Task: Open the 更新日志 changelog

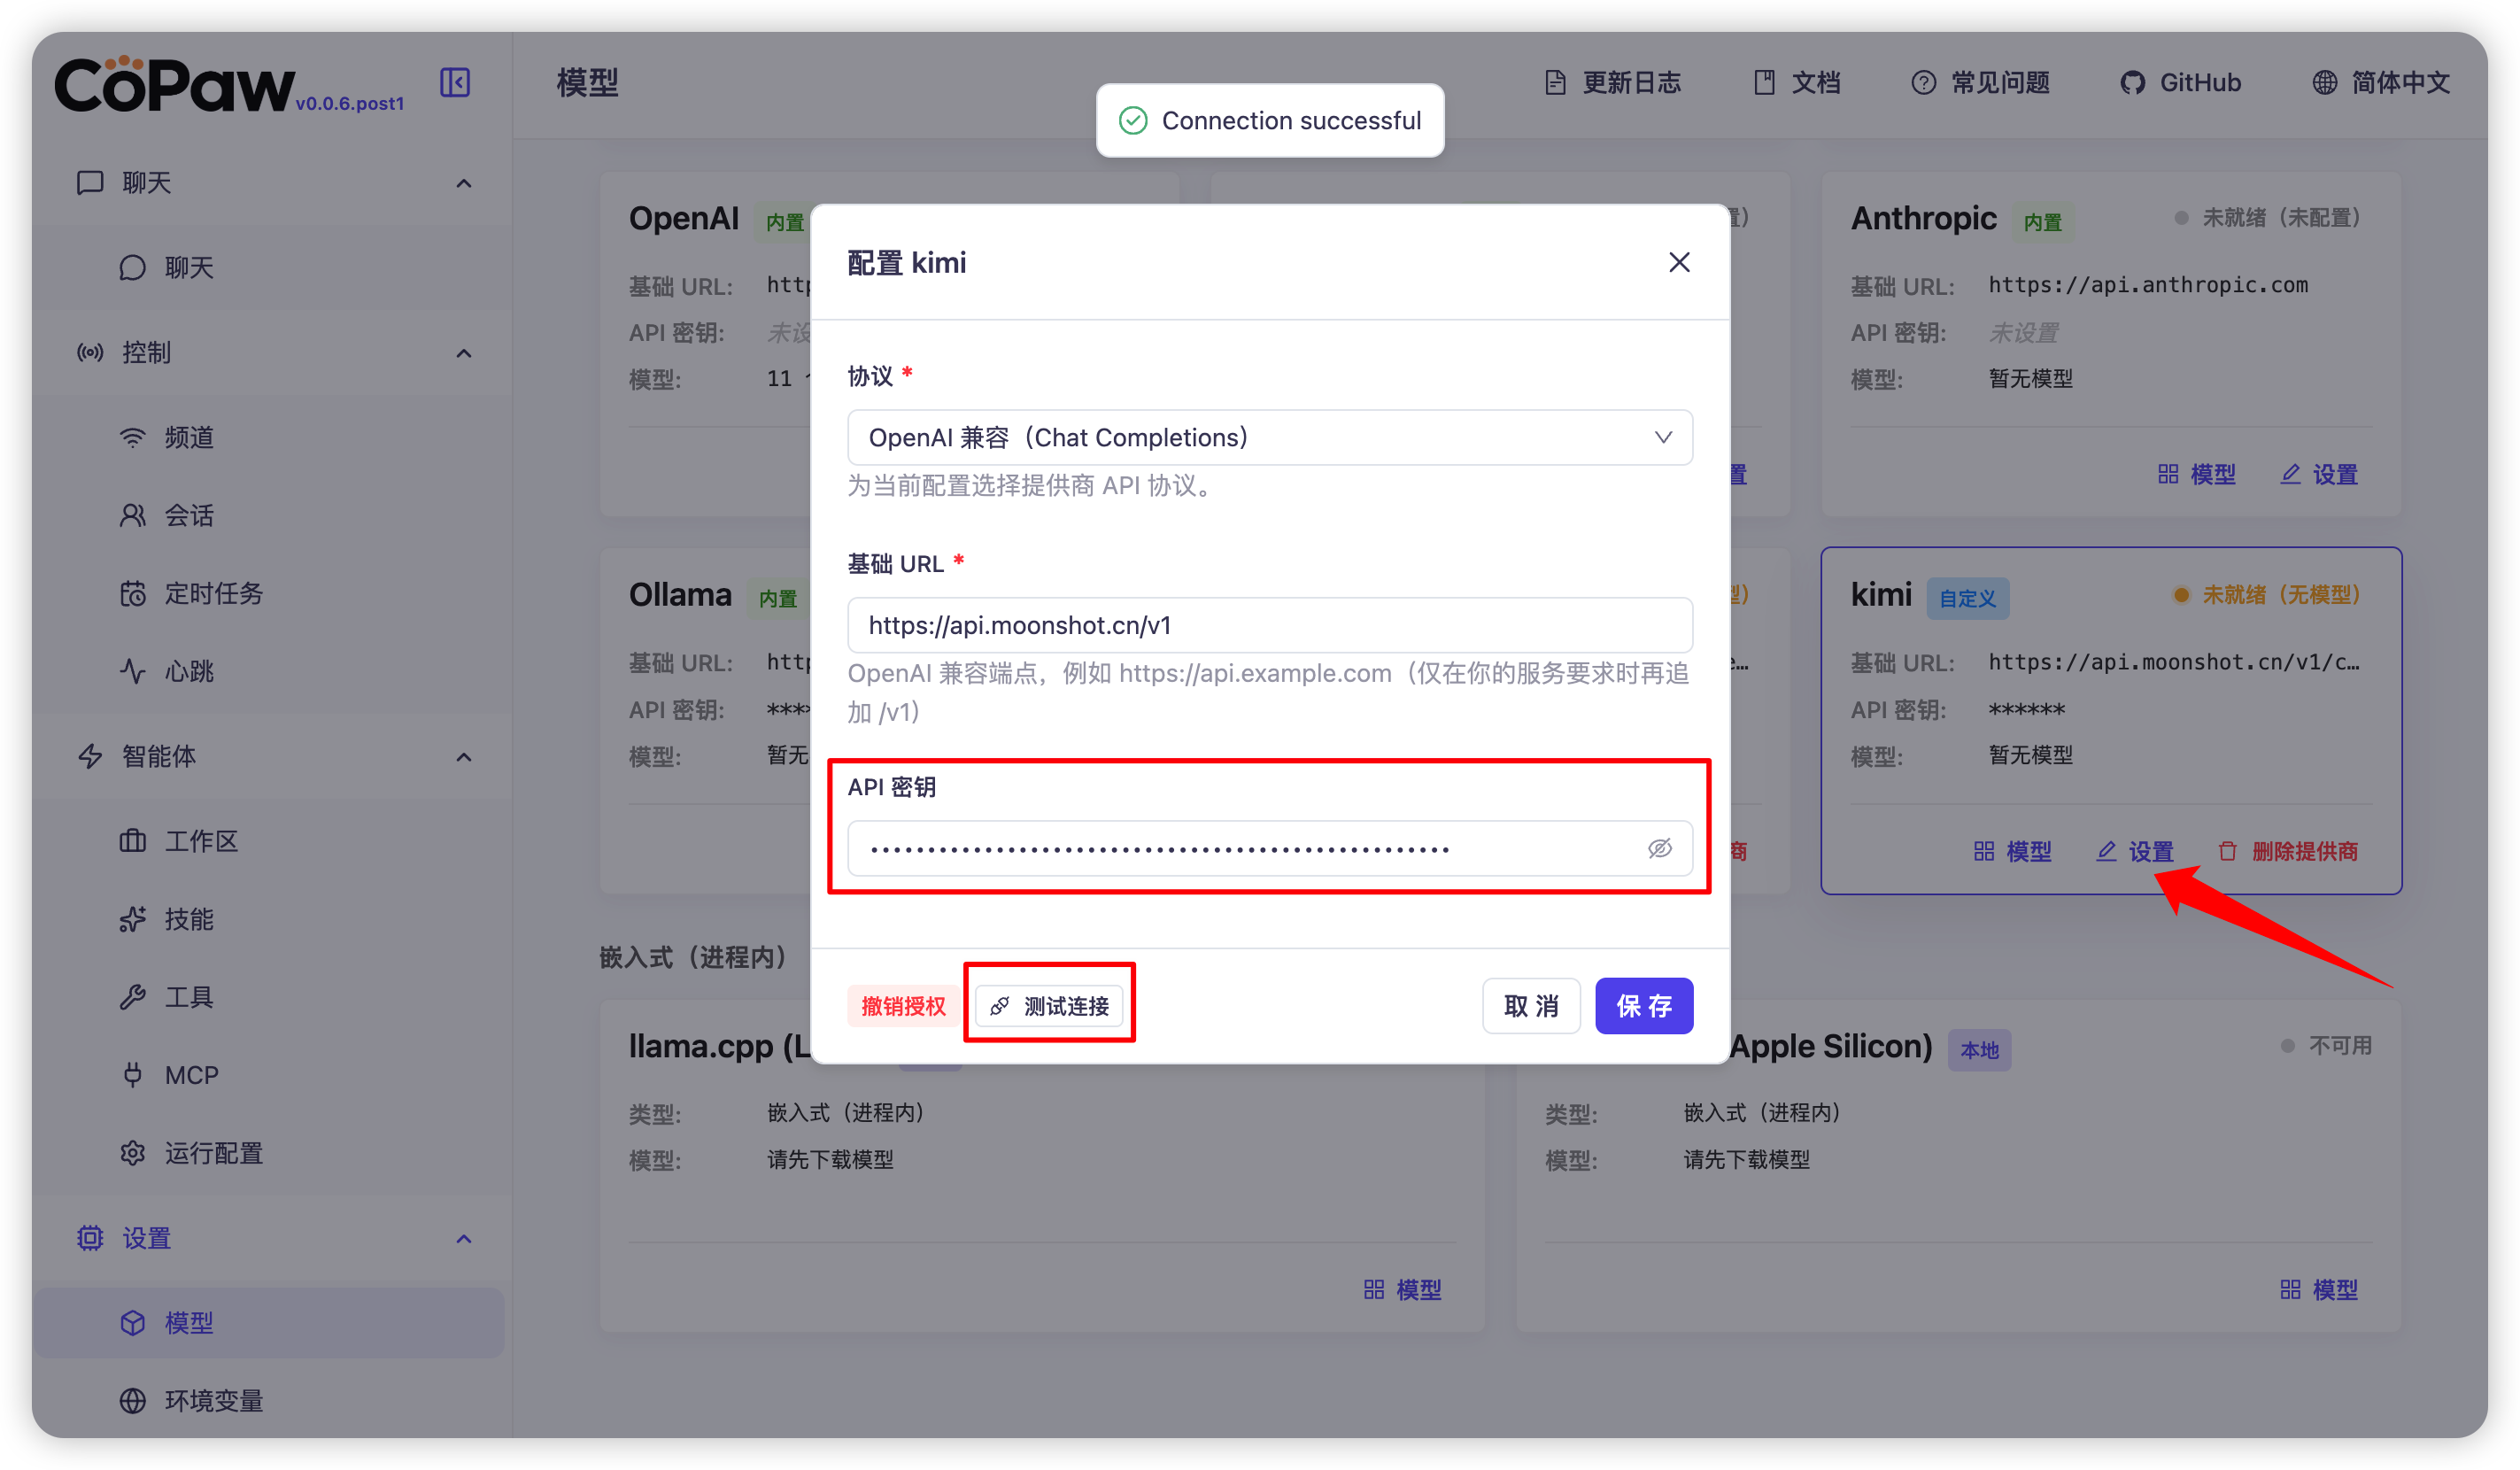Action: pos(1612,82)
